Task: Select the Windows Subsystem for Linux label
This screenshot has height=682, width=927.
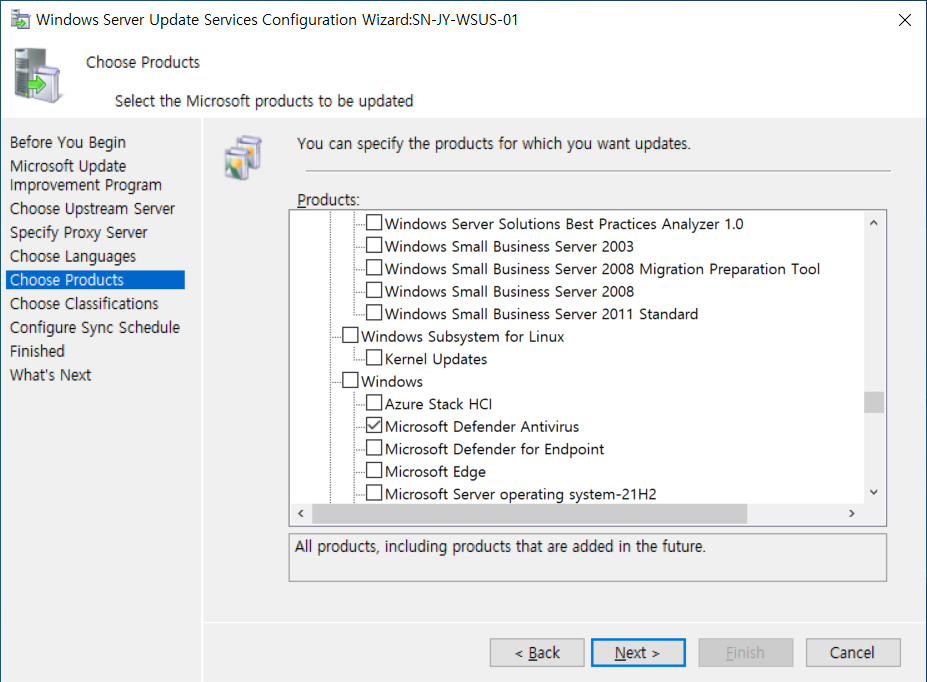Action: click(462, 336)
